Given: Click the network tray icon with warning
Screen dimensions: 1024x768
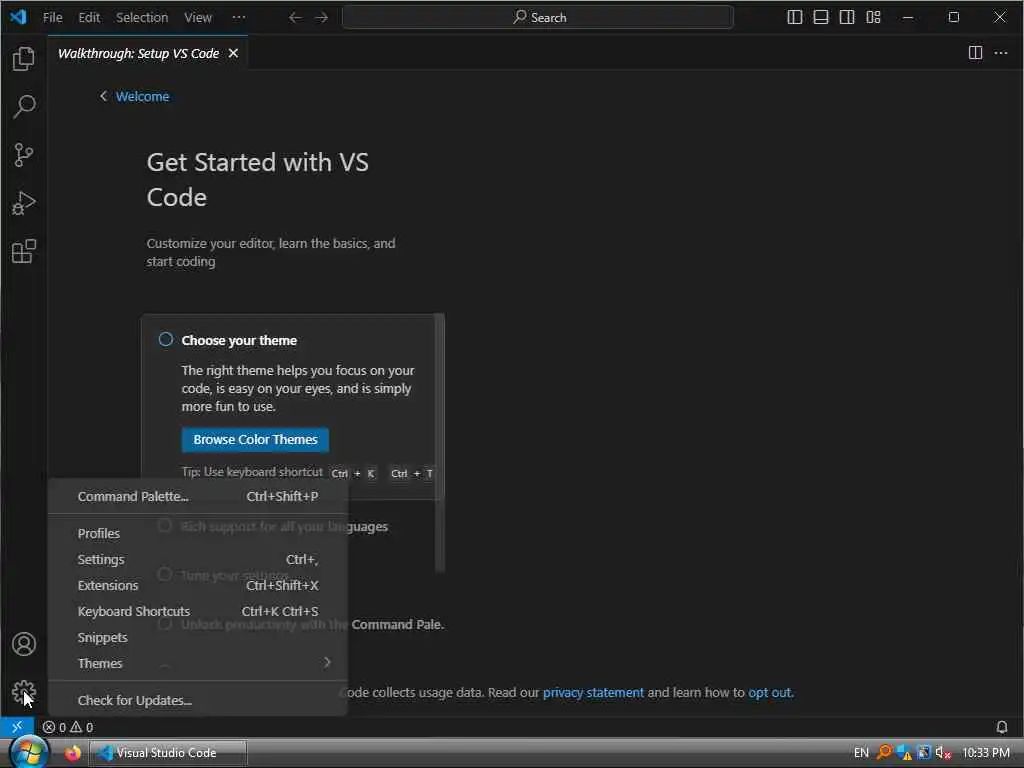Looking at the screenshot, I should (x=904, y=753).
